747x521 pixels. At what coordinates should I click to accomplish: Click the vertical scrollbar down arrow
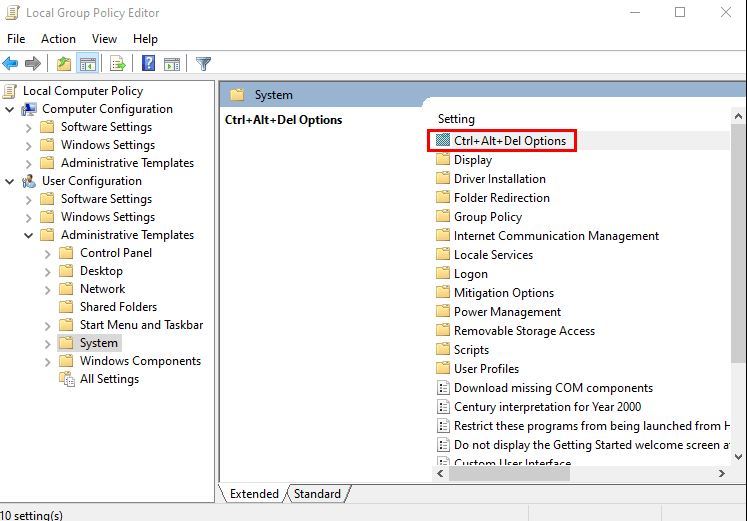[x=738, y=456]
